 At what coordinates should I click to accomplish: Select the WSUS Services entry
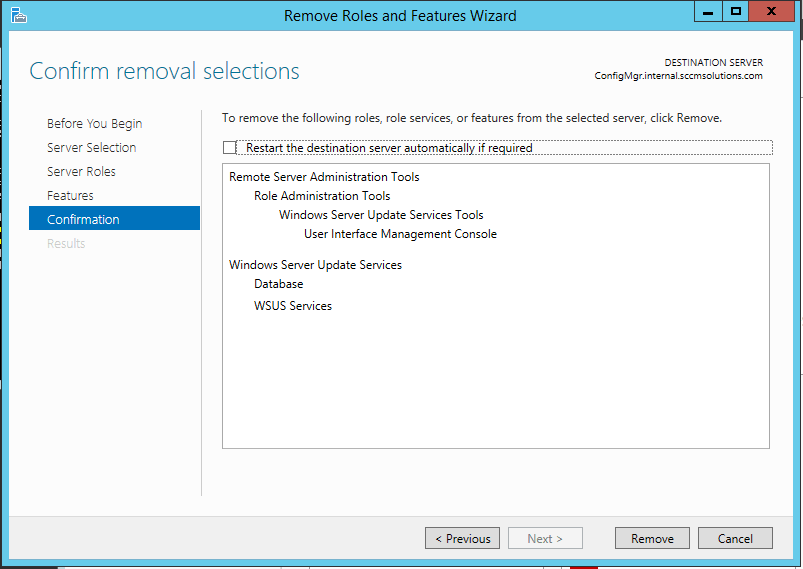293,306
